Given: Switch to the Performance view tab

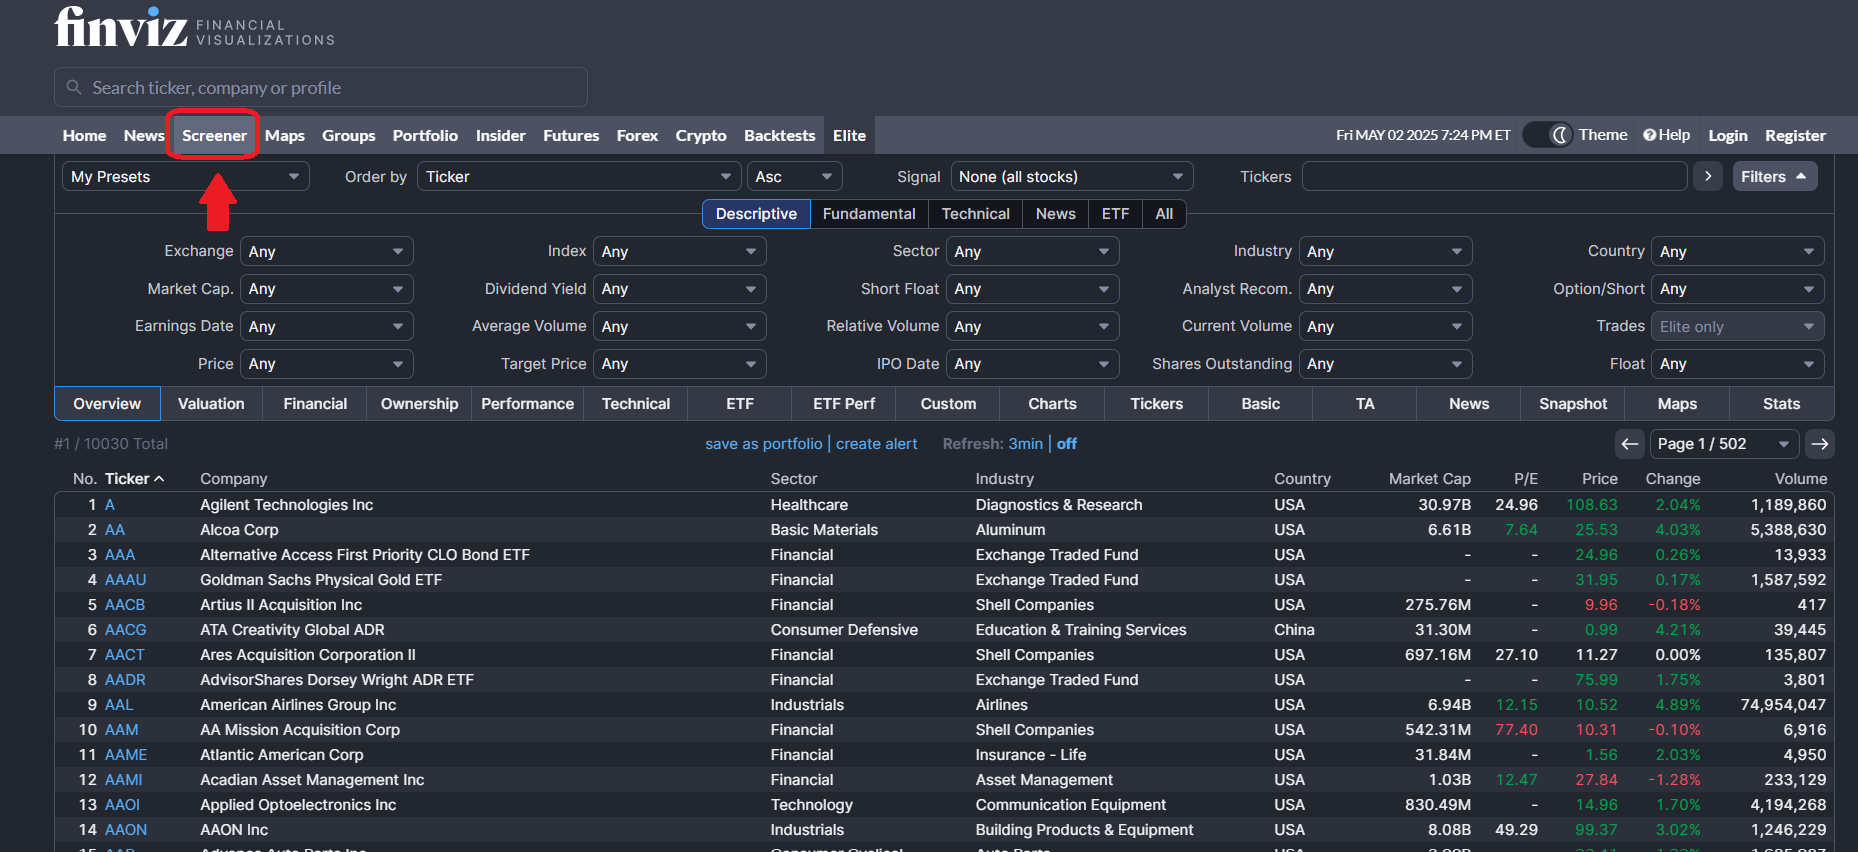Looking at the screenshot, I should 527,404.
